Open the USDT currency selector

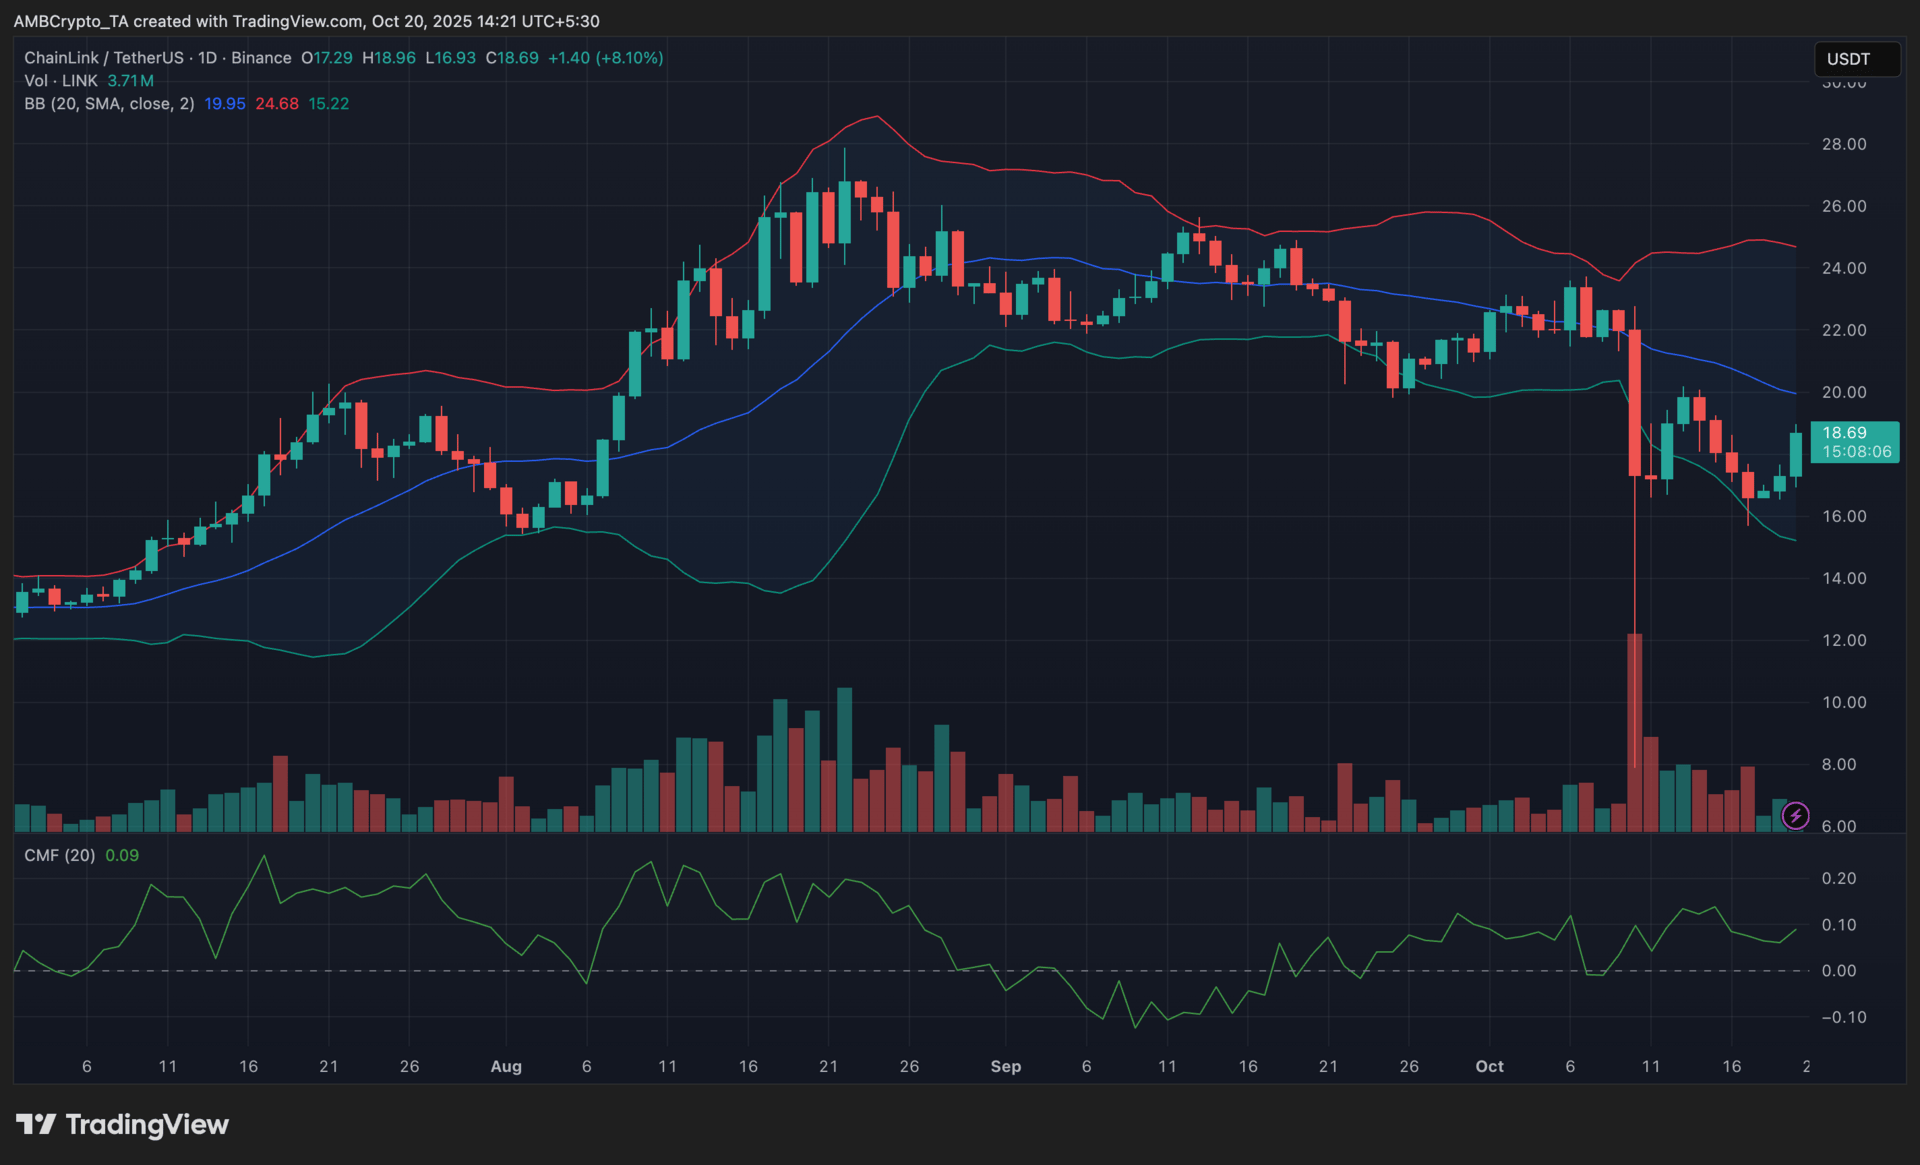[1856, 59]
